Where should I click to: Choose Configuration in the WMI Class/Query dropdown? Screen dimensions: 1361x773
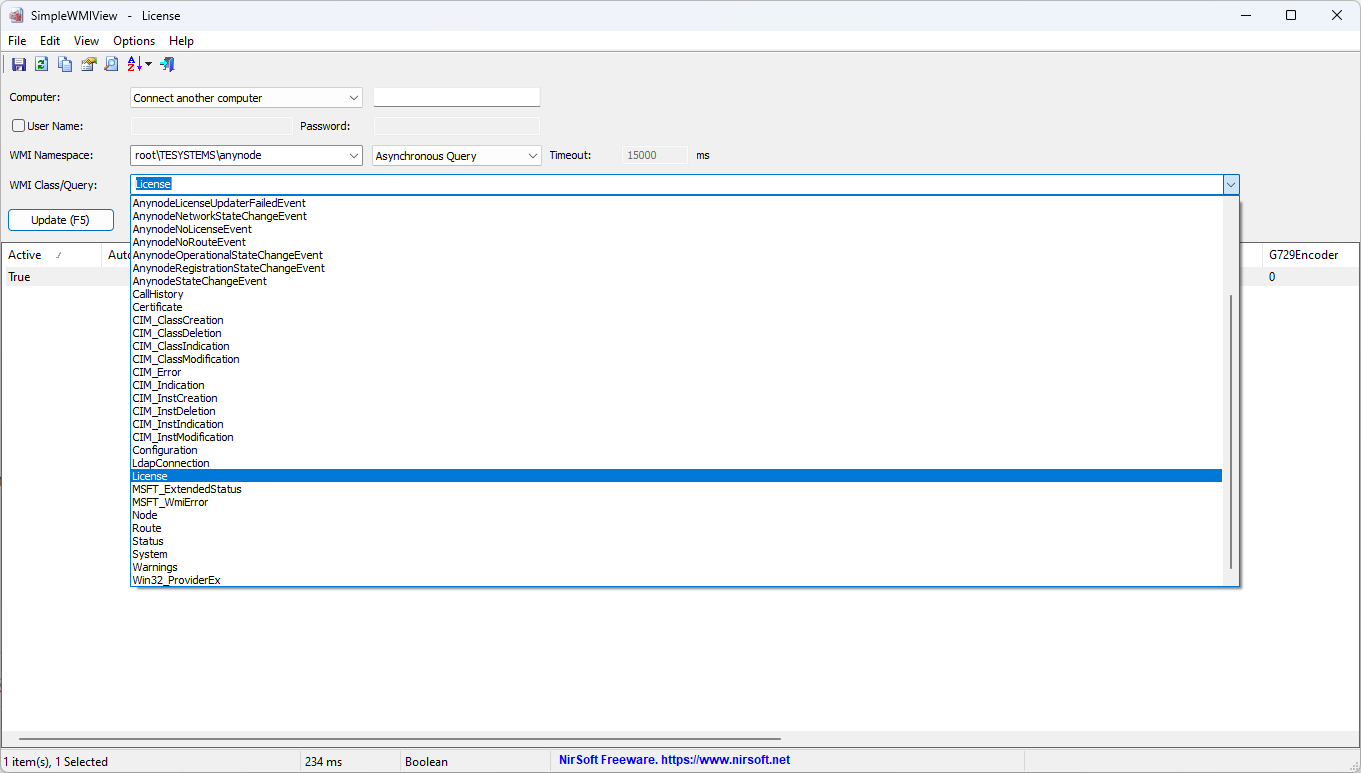click(165, 450)
